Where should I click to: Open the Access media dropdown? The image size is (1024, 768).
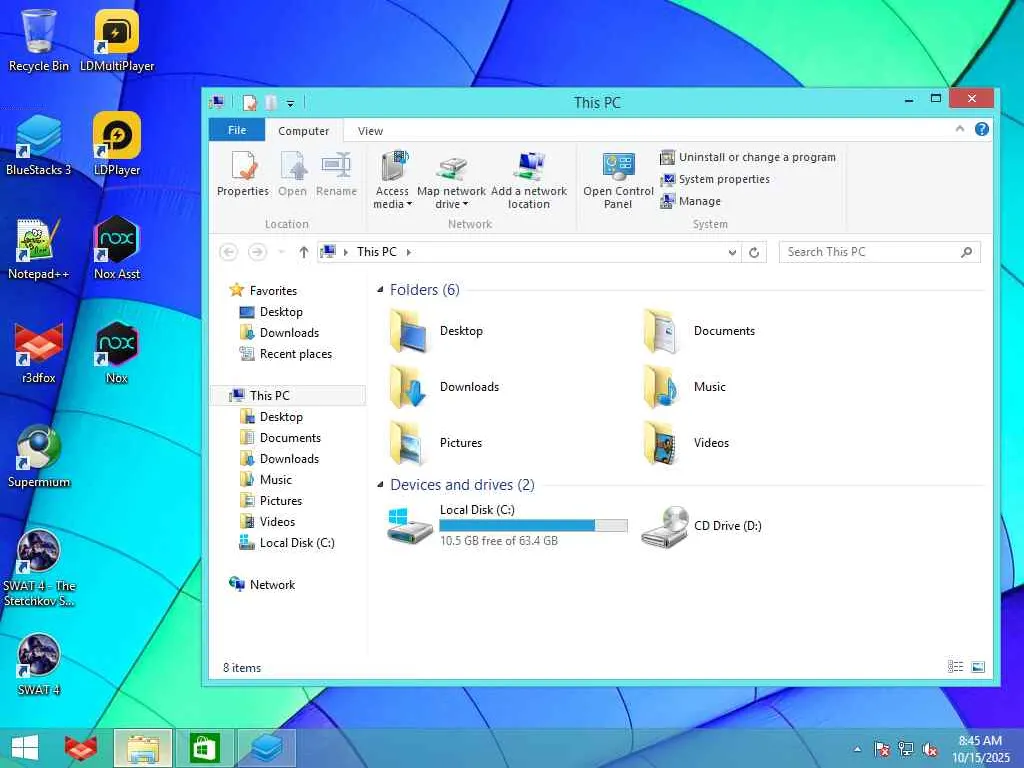point(392,180)
